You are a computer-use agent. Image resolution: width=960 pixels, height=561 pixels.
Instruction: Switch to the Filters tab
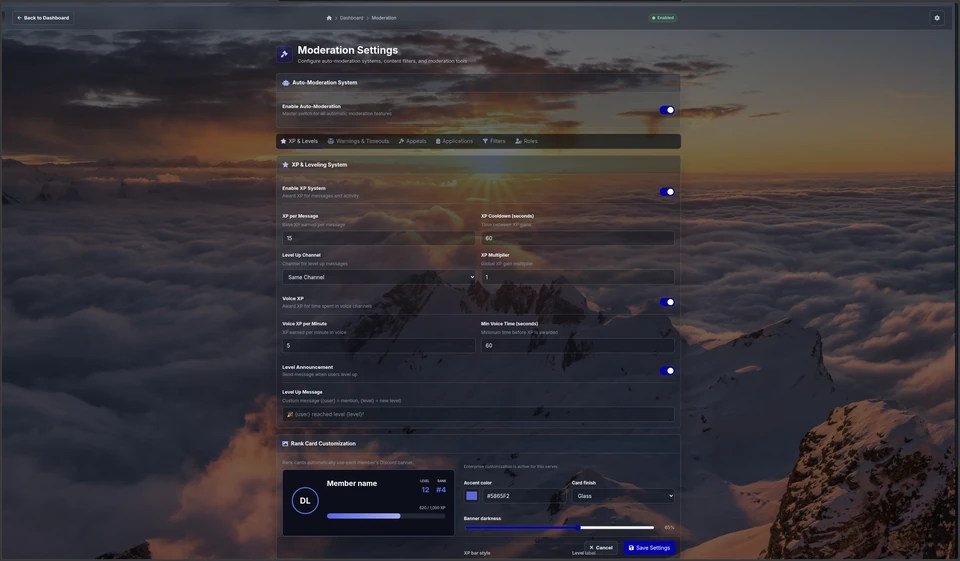pos(494,141)
